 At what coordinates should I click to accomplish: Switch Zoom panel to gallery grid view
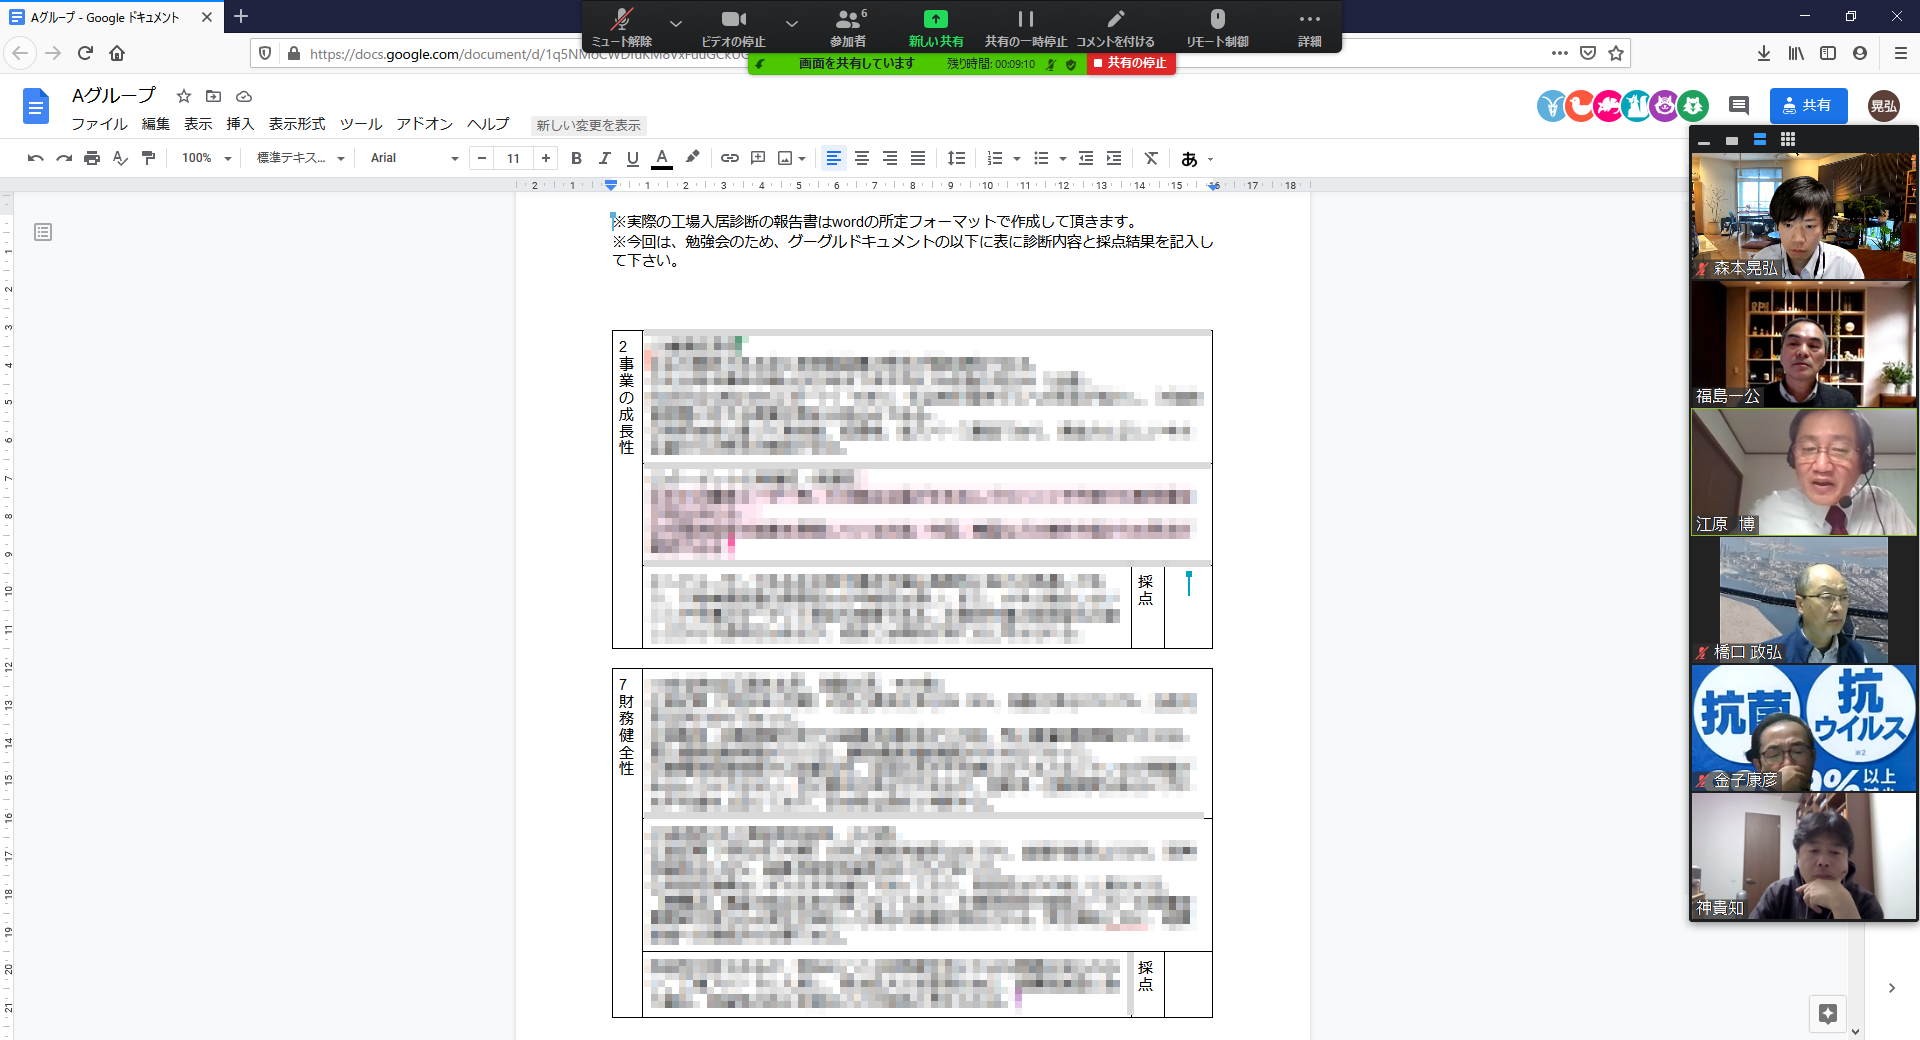pyautogui.click(x=1788, y=140)
